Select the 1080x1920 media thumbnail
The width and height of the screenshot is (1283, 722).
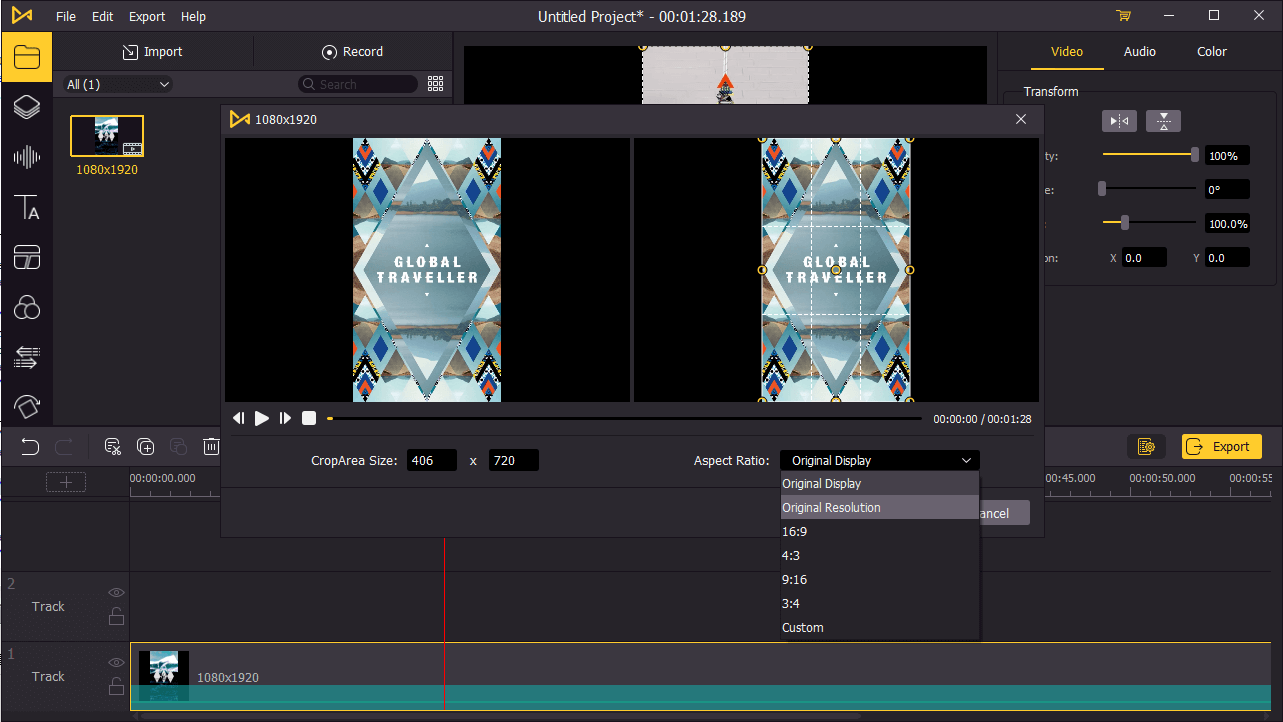(107, 136)
